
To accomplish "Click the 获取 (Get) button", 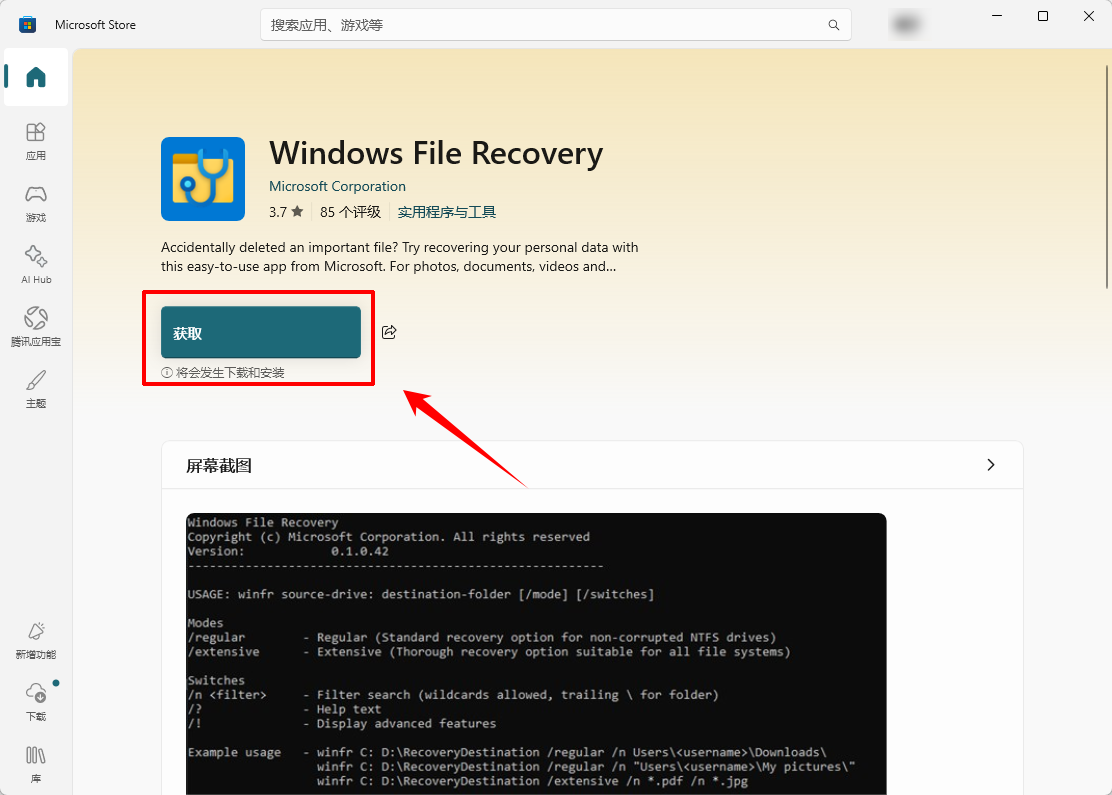I will click(x=261, y=332).
